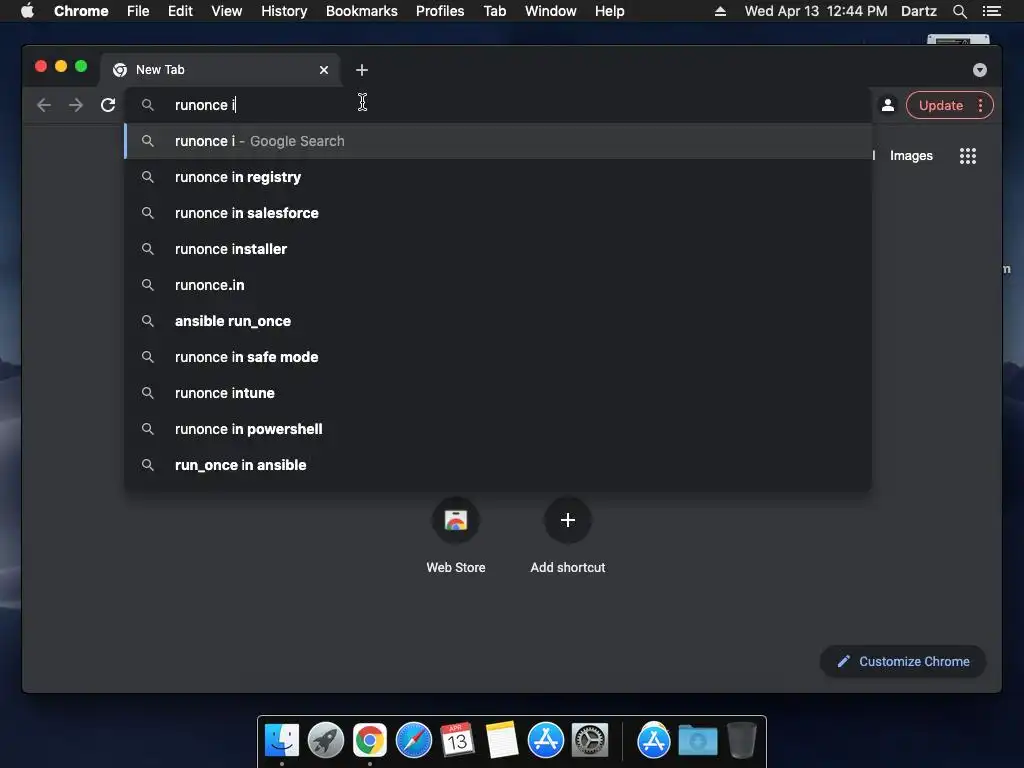
Task: Open Launchpad from the Dock
Action: (326, 741)
